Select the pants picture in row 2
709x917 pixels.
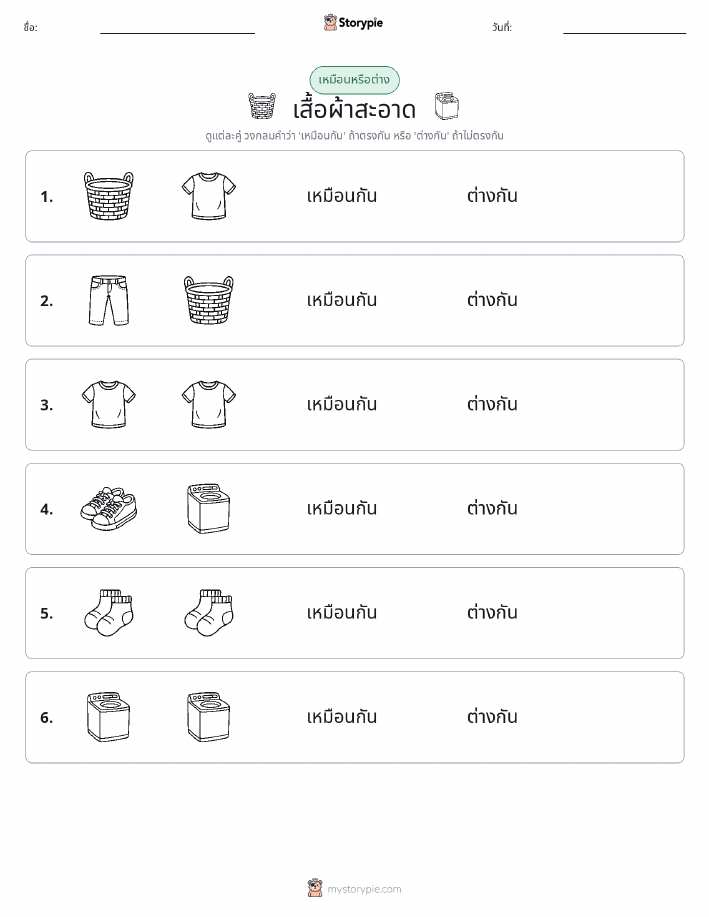pyautogui.click(x=109, y=300)
